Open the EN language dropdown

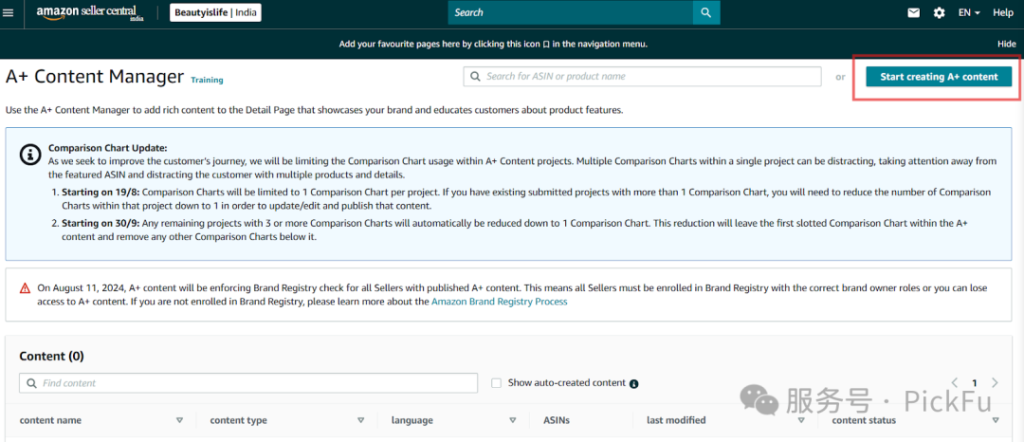(x=968, y=13)
